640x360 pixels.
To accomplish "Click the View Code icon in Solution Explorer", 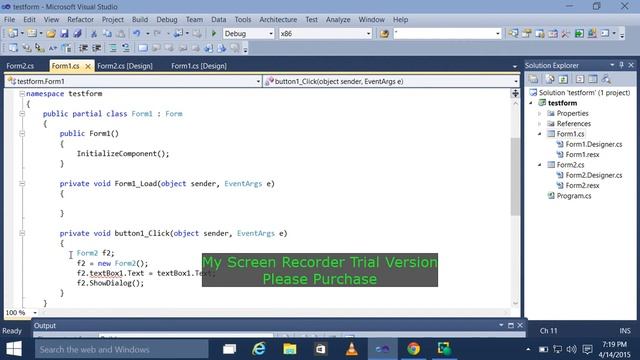I will 580,79.
